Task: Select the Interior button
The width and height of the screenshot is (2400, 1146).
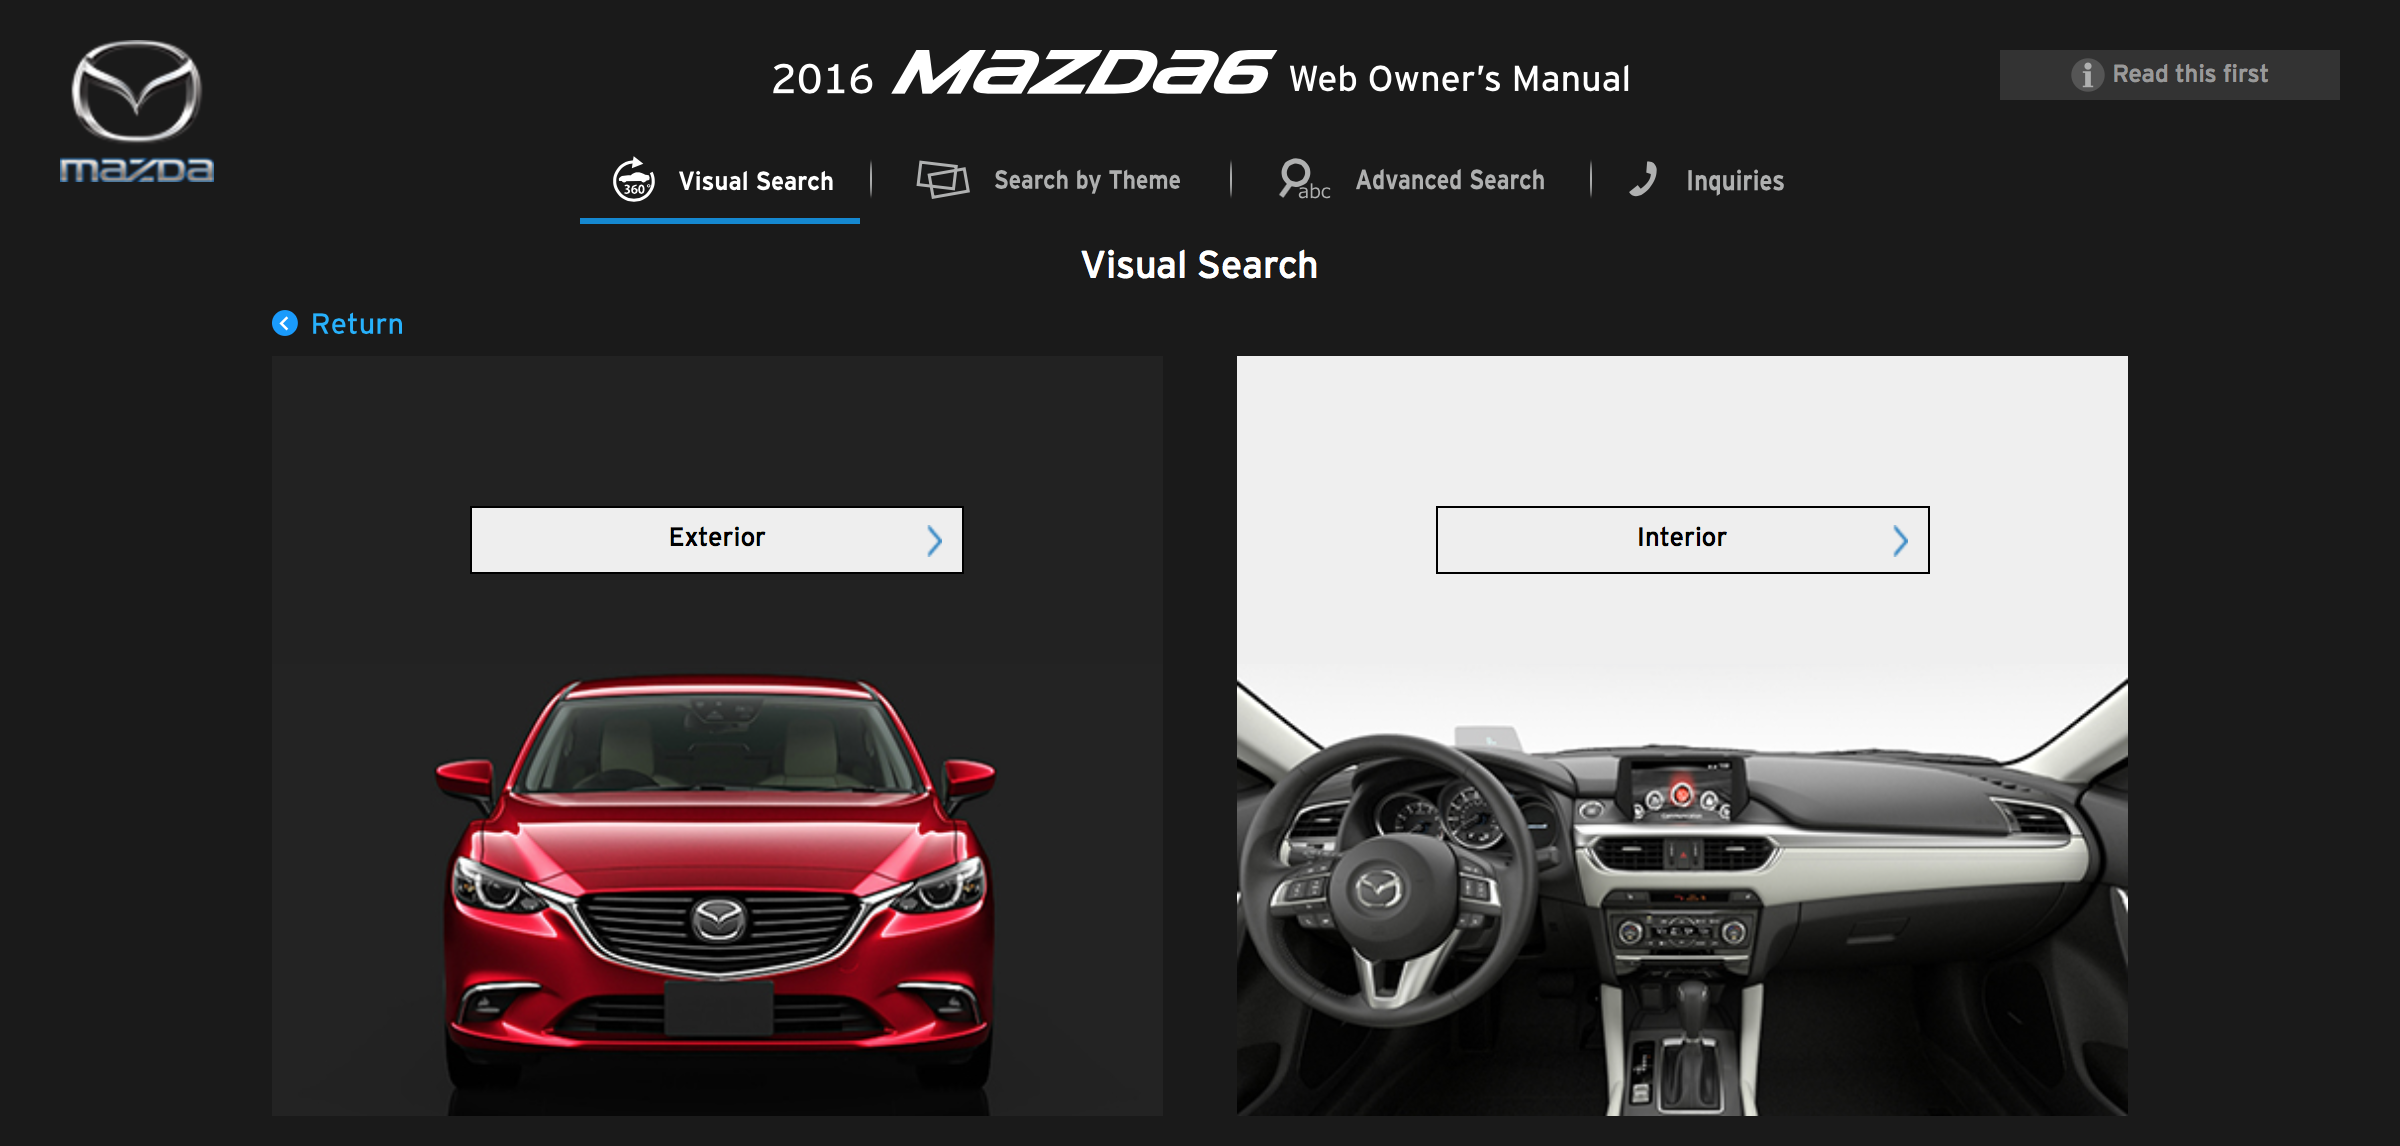Action: pyautogui.click(x=1681, y=539)
